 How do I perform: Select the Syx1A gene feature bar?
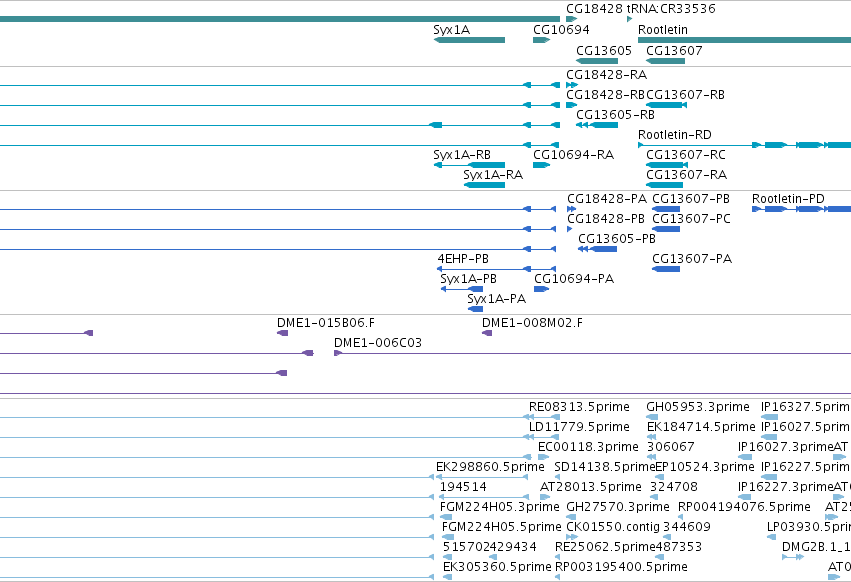(469, 40)
